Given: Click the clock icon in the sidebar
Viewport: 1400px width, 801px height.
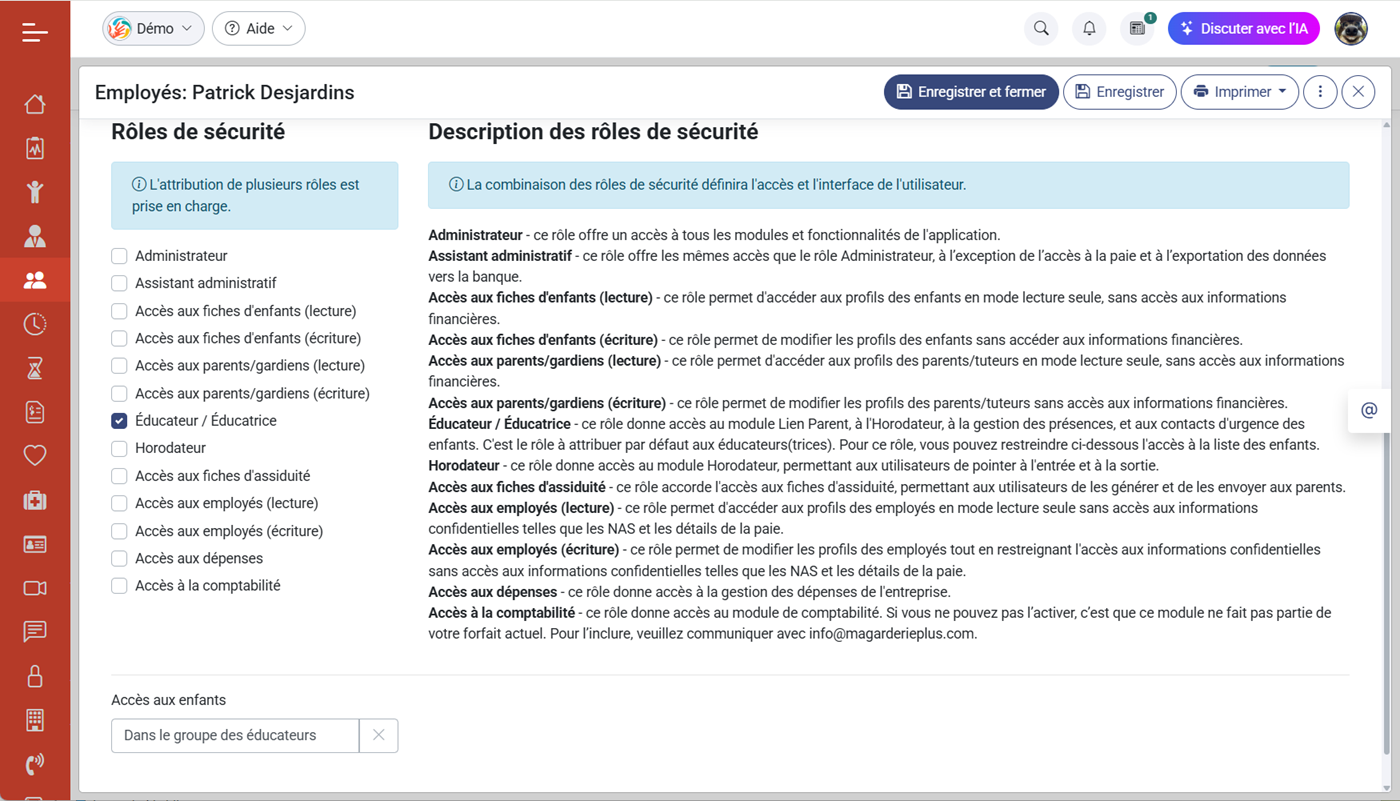Looking at the screenshot, I should (34, 323).
